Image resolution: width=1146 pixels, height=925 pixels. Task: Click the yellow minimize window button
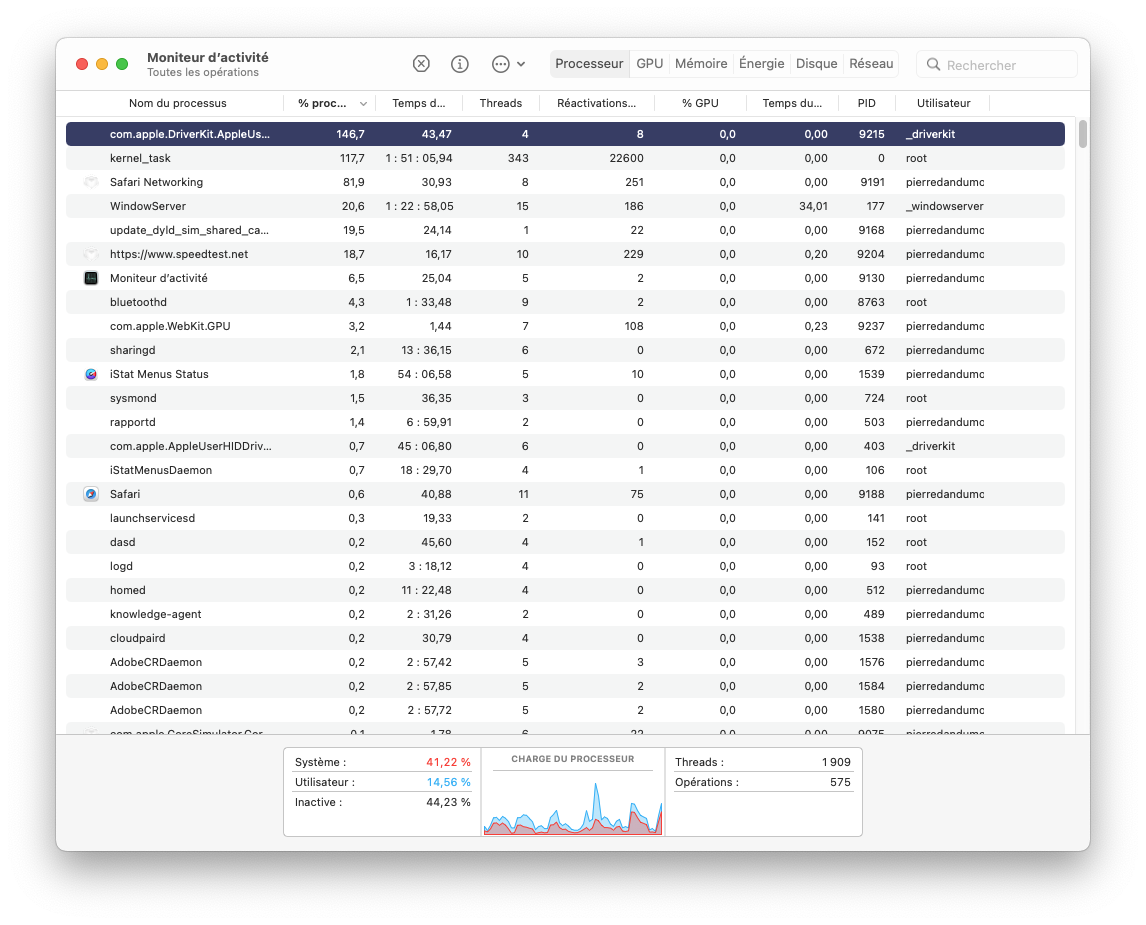point(102,64)
